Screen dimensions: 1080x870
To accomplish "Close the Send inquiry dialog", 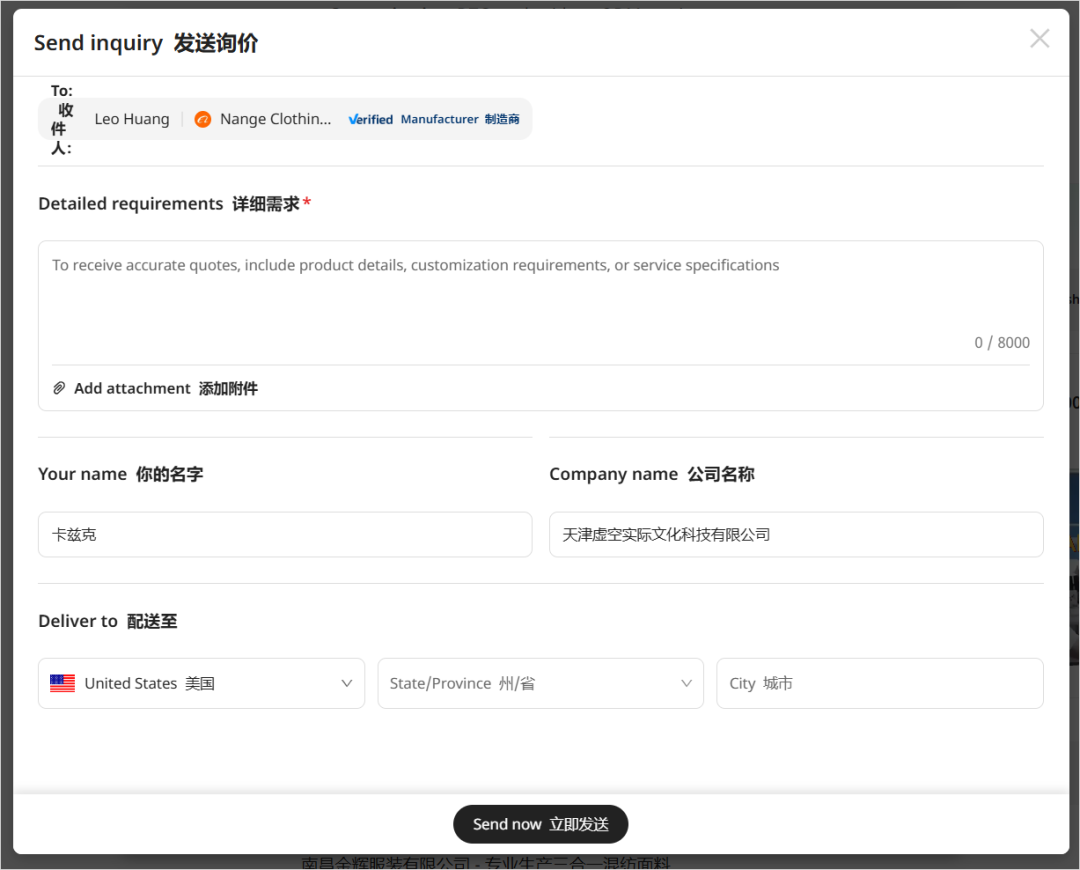I will pyautogui.click(x=1039, y=38).
